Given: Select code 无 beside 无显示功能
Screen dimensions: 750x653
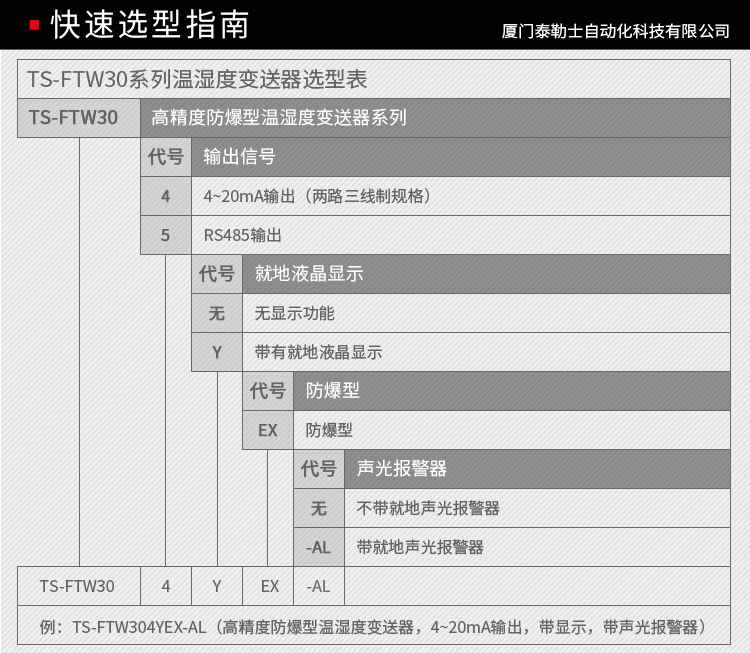Looking at the screenshot, I should (217, 313).
